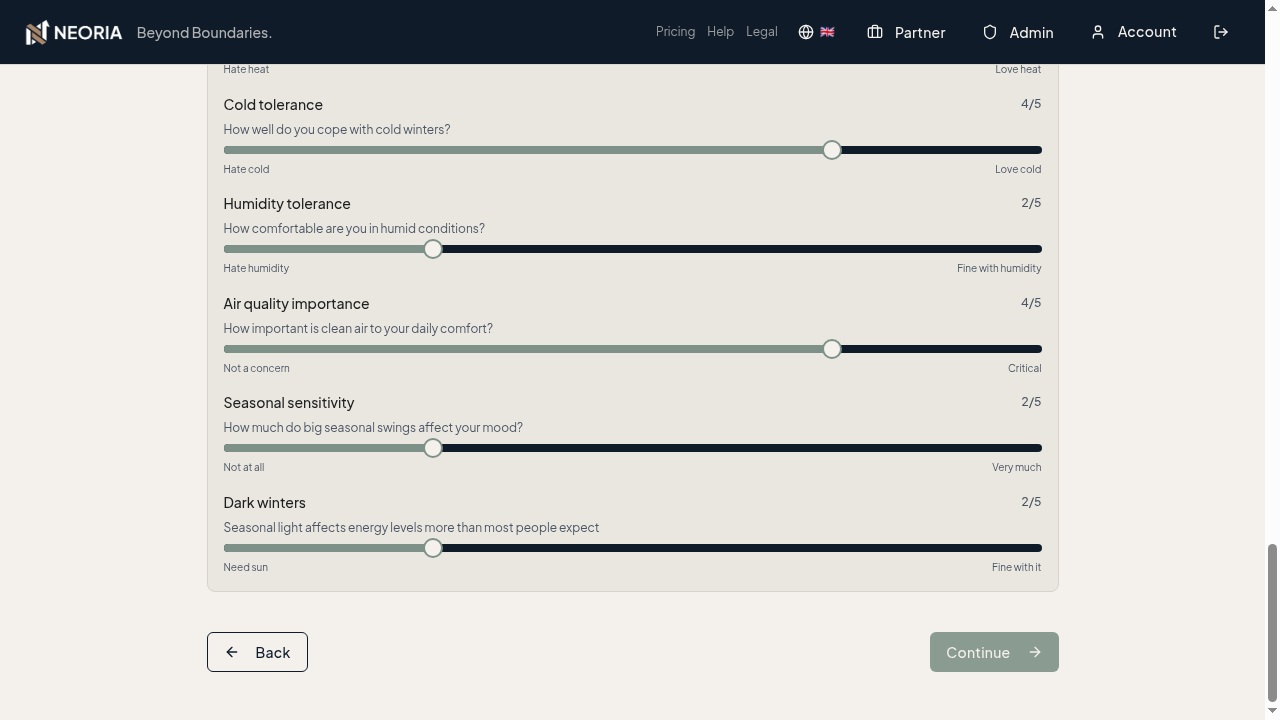
Task: Go back with the Back button
Action: click(x=257, y=652)
